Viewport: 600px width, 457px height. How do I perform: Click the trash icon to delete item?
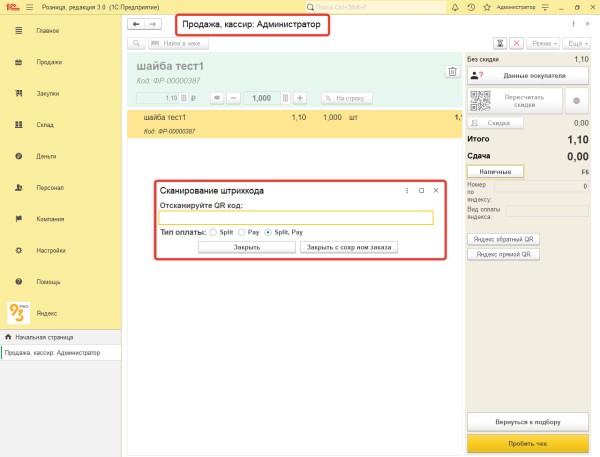(x=452, y=72)
